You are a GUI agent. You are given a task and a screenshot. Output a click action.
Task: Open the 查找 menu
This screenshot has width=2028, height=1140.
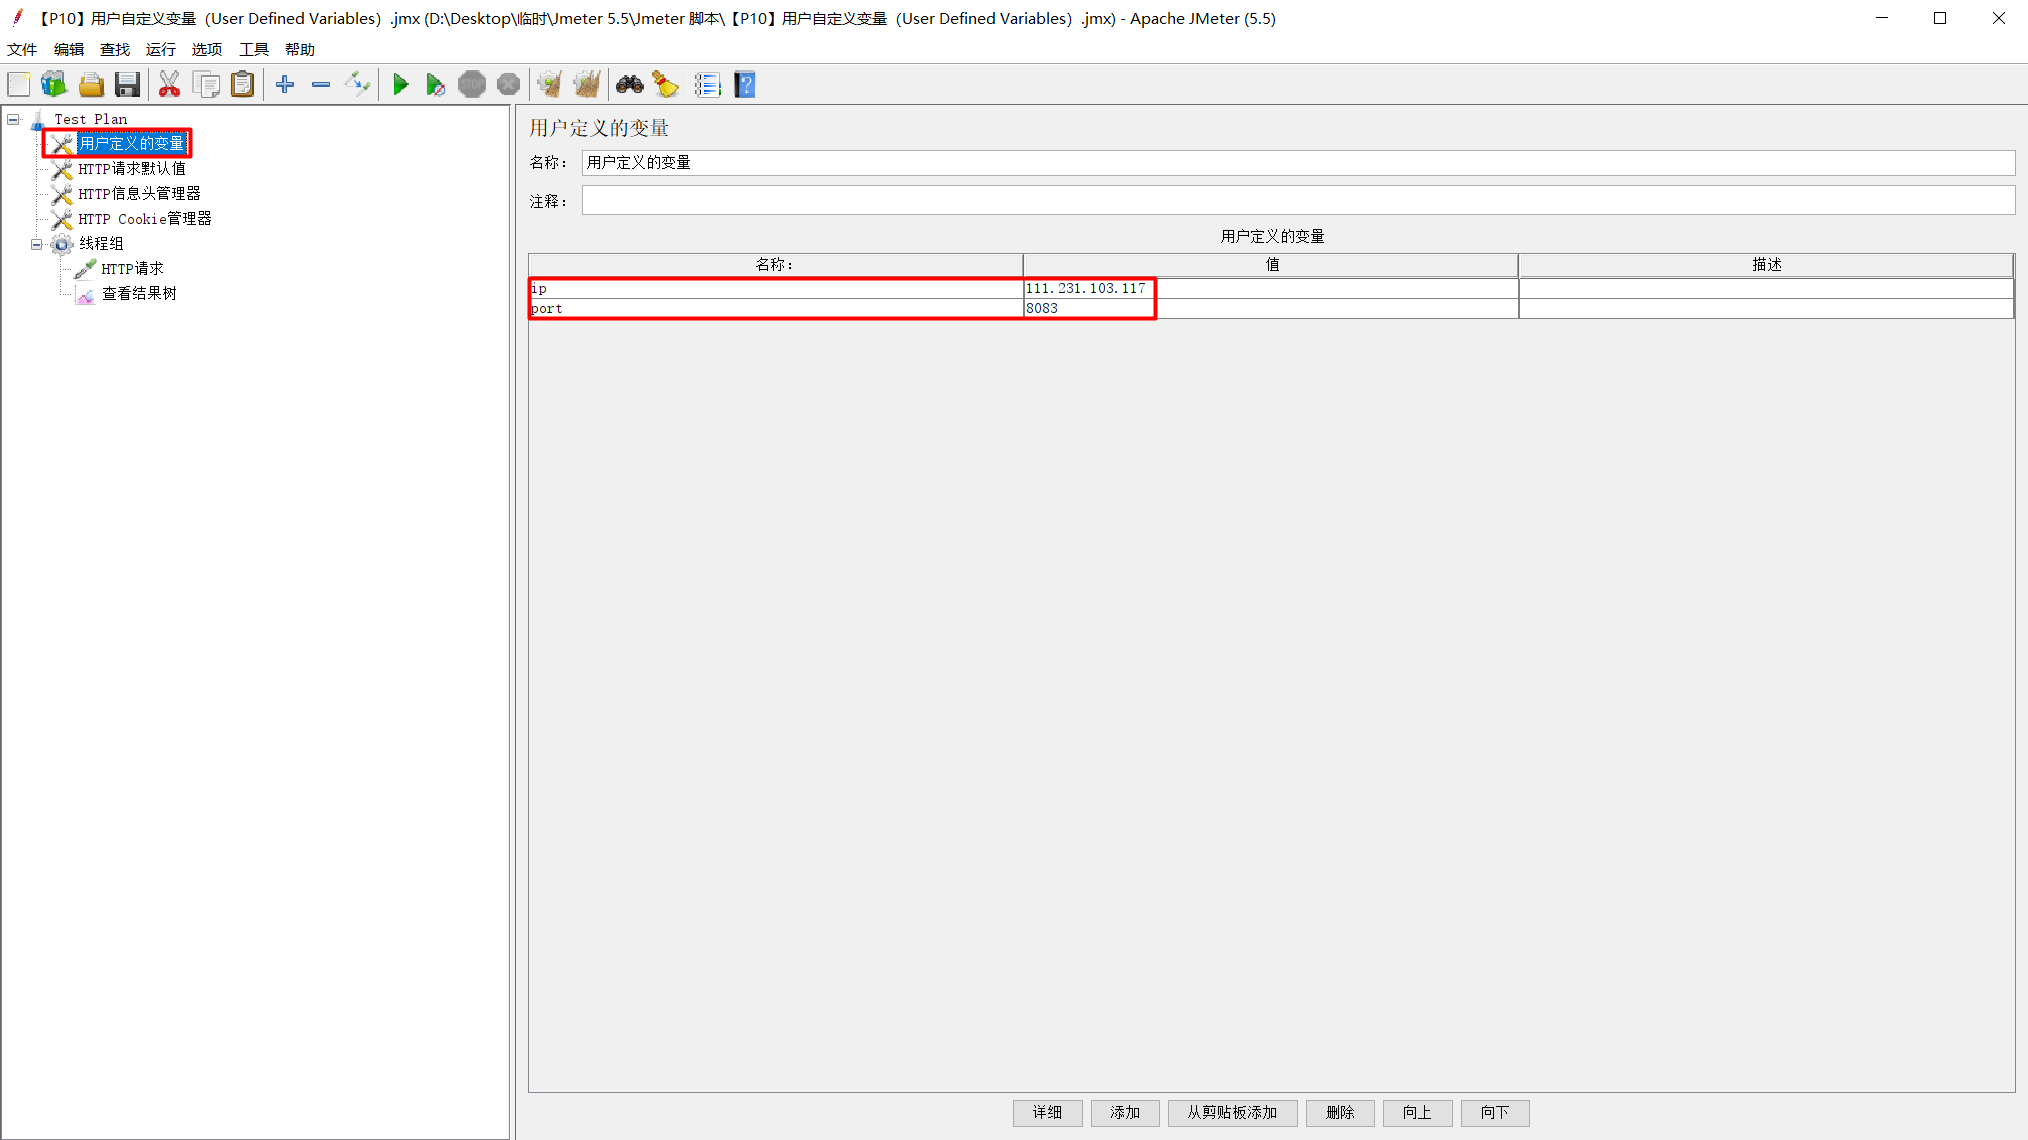coord(115,49)
